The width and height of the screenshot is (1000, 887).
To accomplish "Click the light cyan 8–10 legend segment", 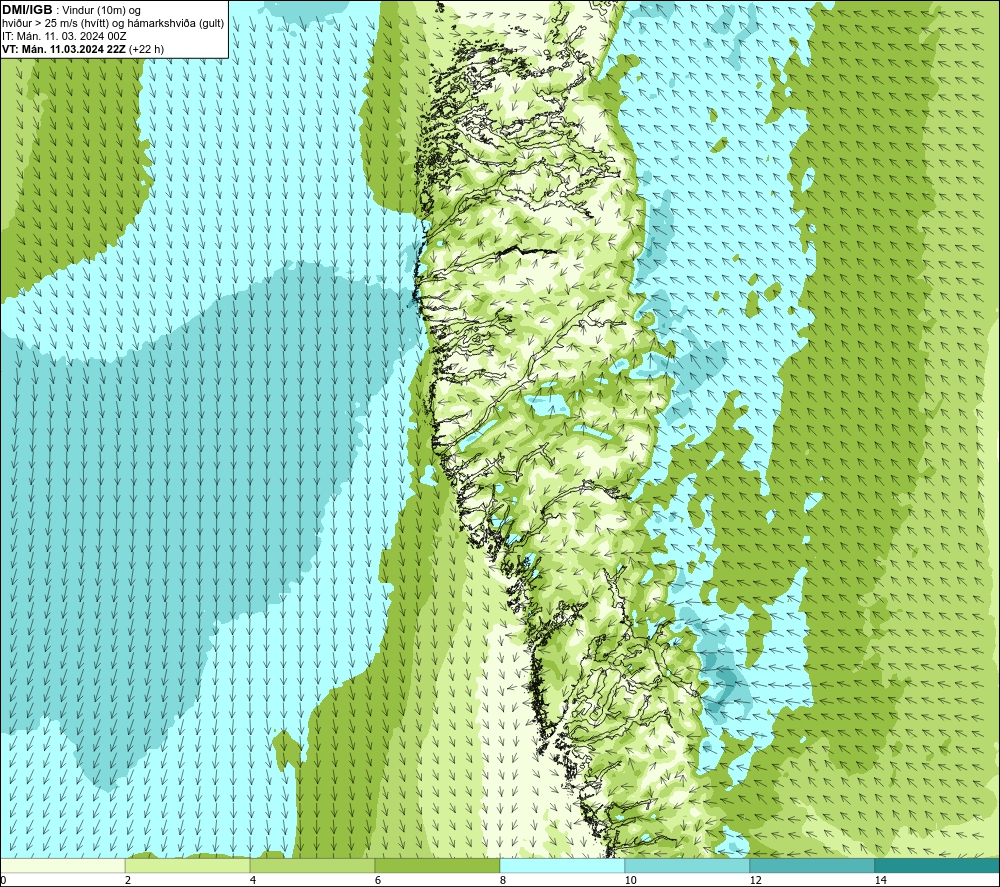I will [x=562, y=865].
